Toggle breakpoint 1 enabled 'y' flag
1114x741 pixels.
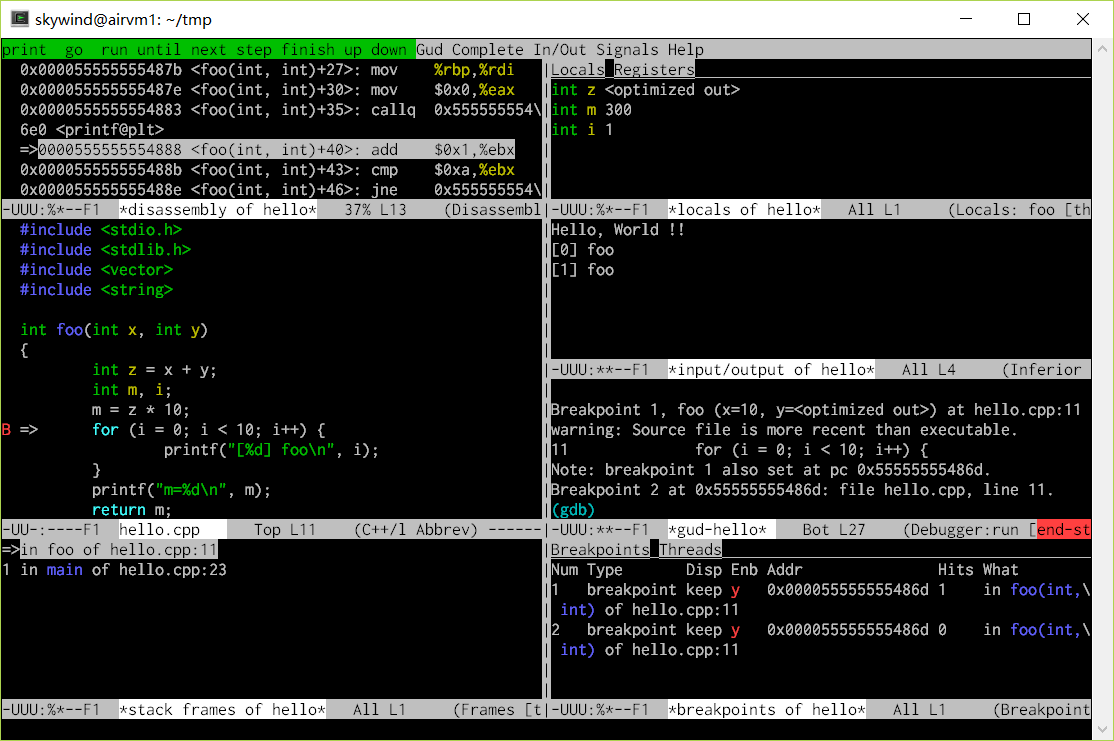(x=735, y=590)
